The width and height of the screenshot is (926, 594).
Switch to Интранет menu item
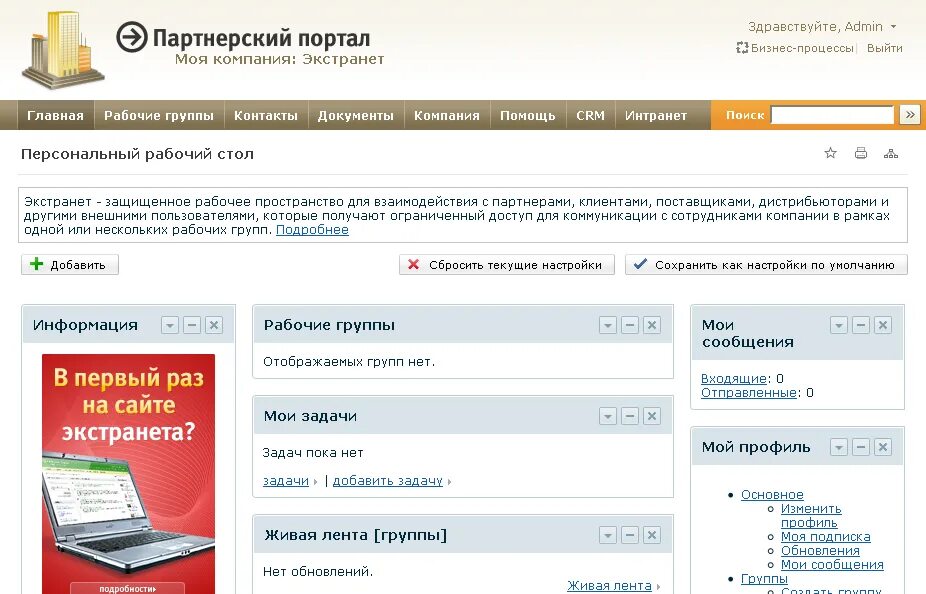pos(656,115)
